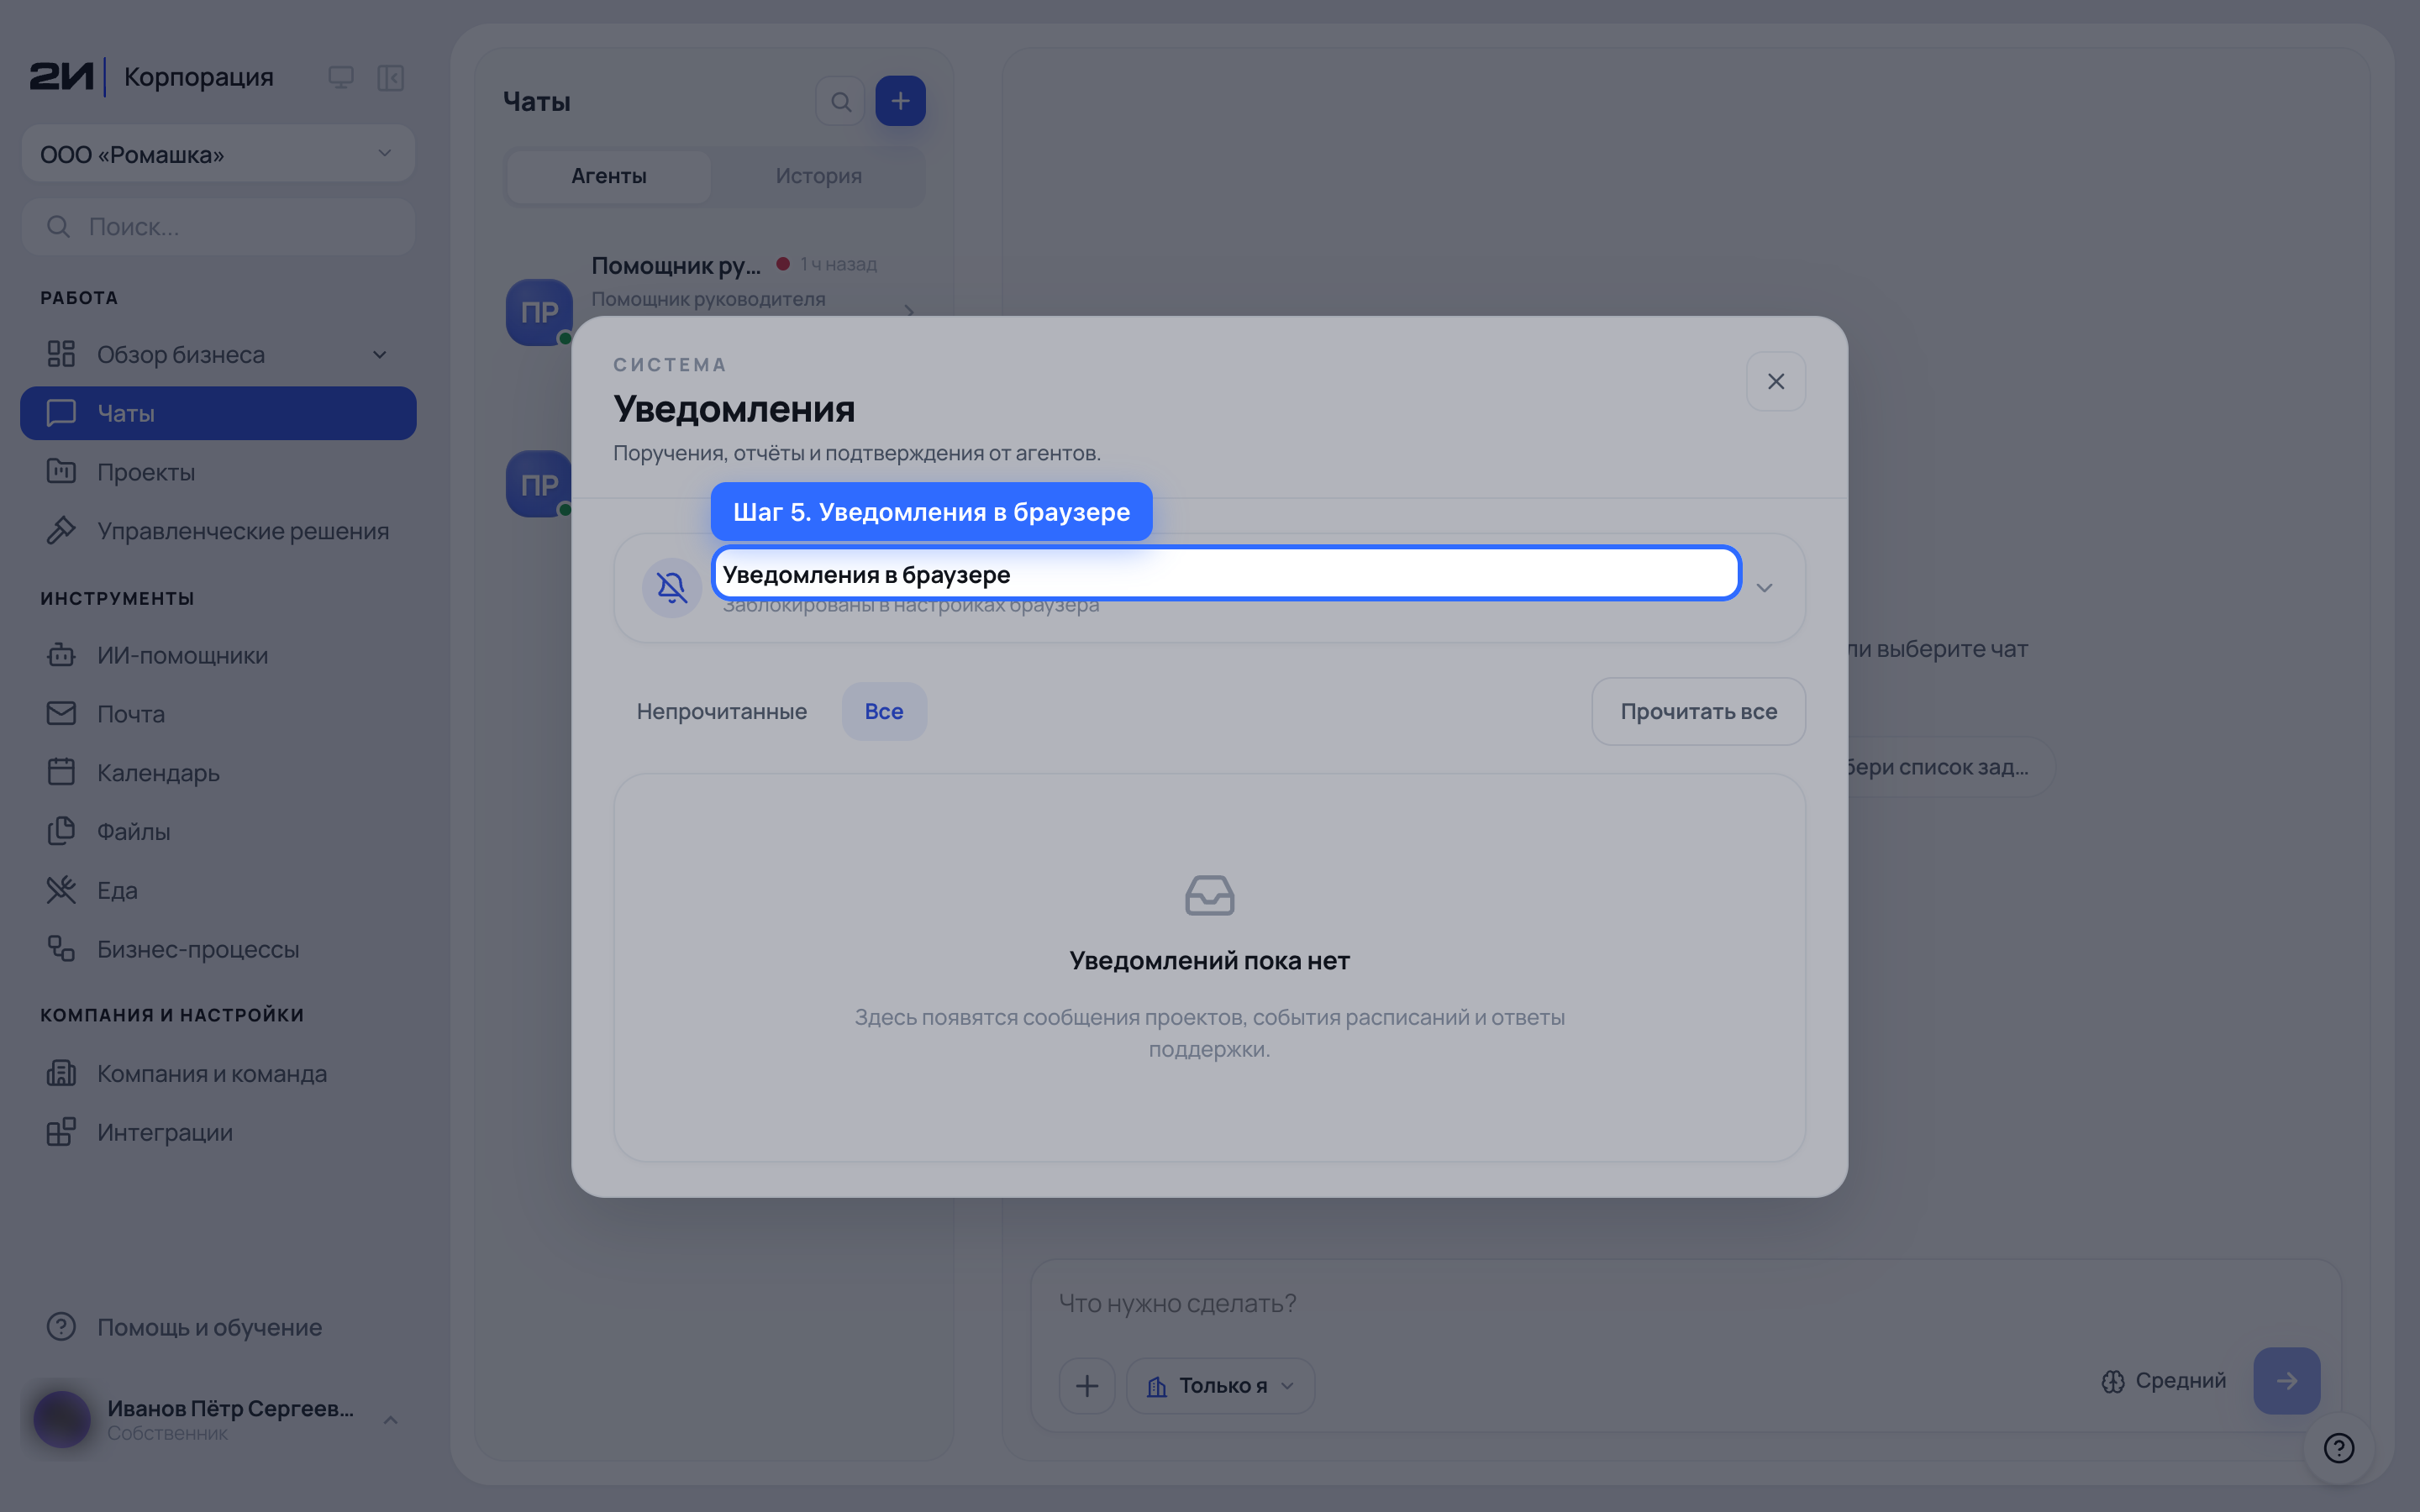
Task: Click the Иванов Пётр avatar
Action: pos(62,1420)
